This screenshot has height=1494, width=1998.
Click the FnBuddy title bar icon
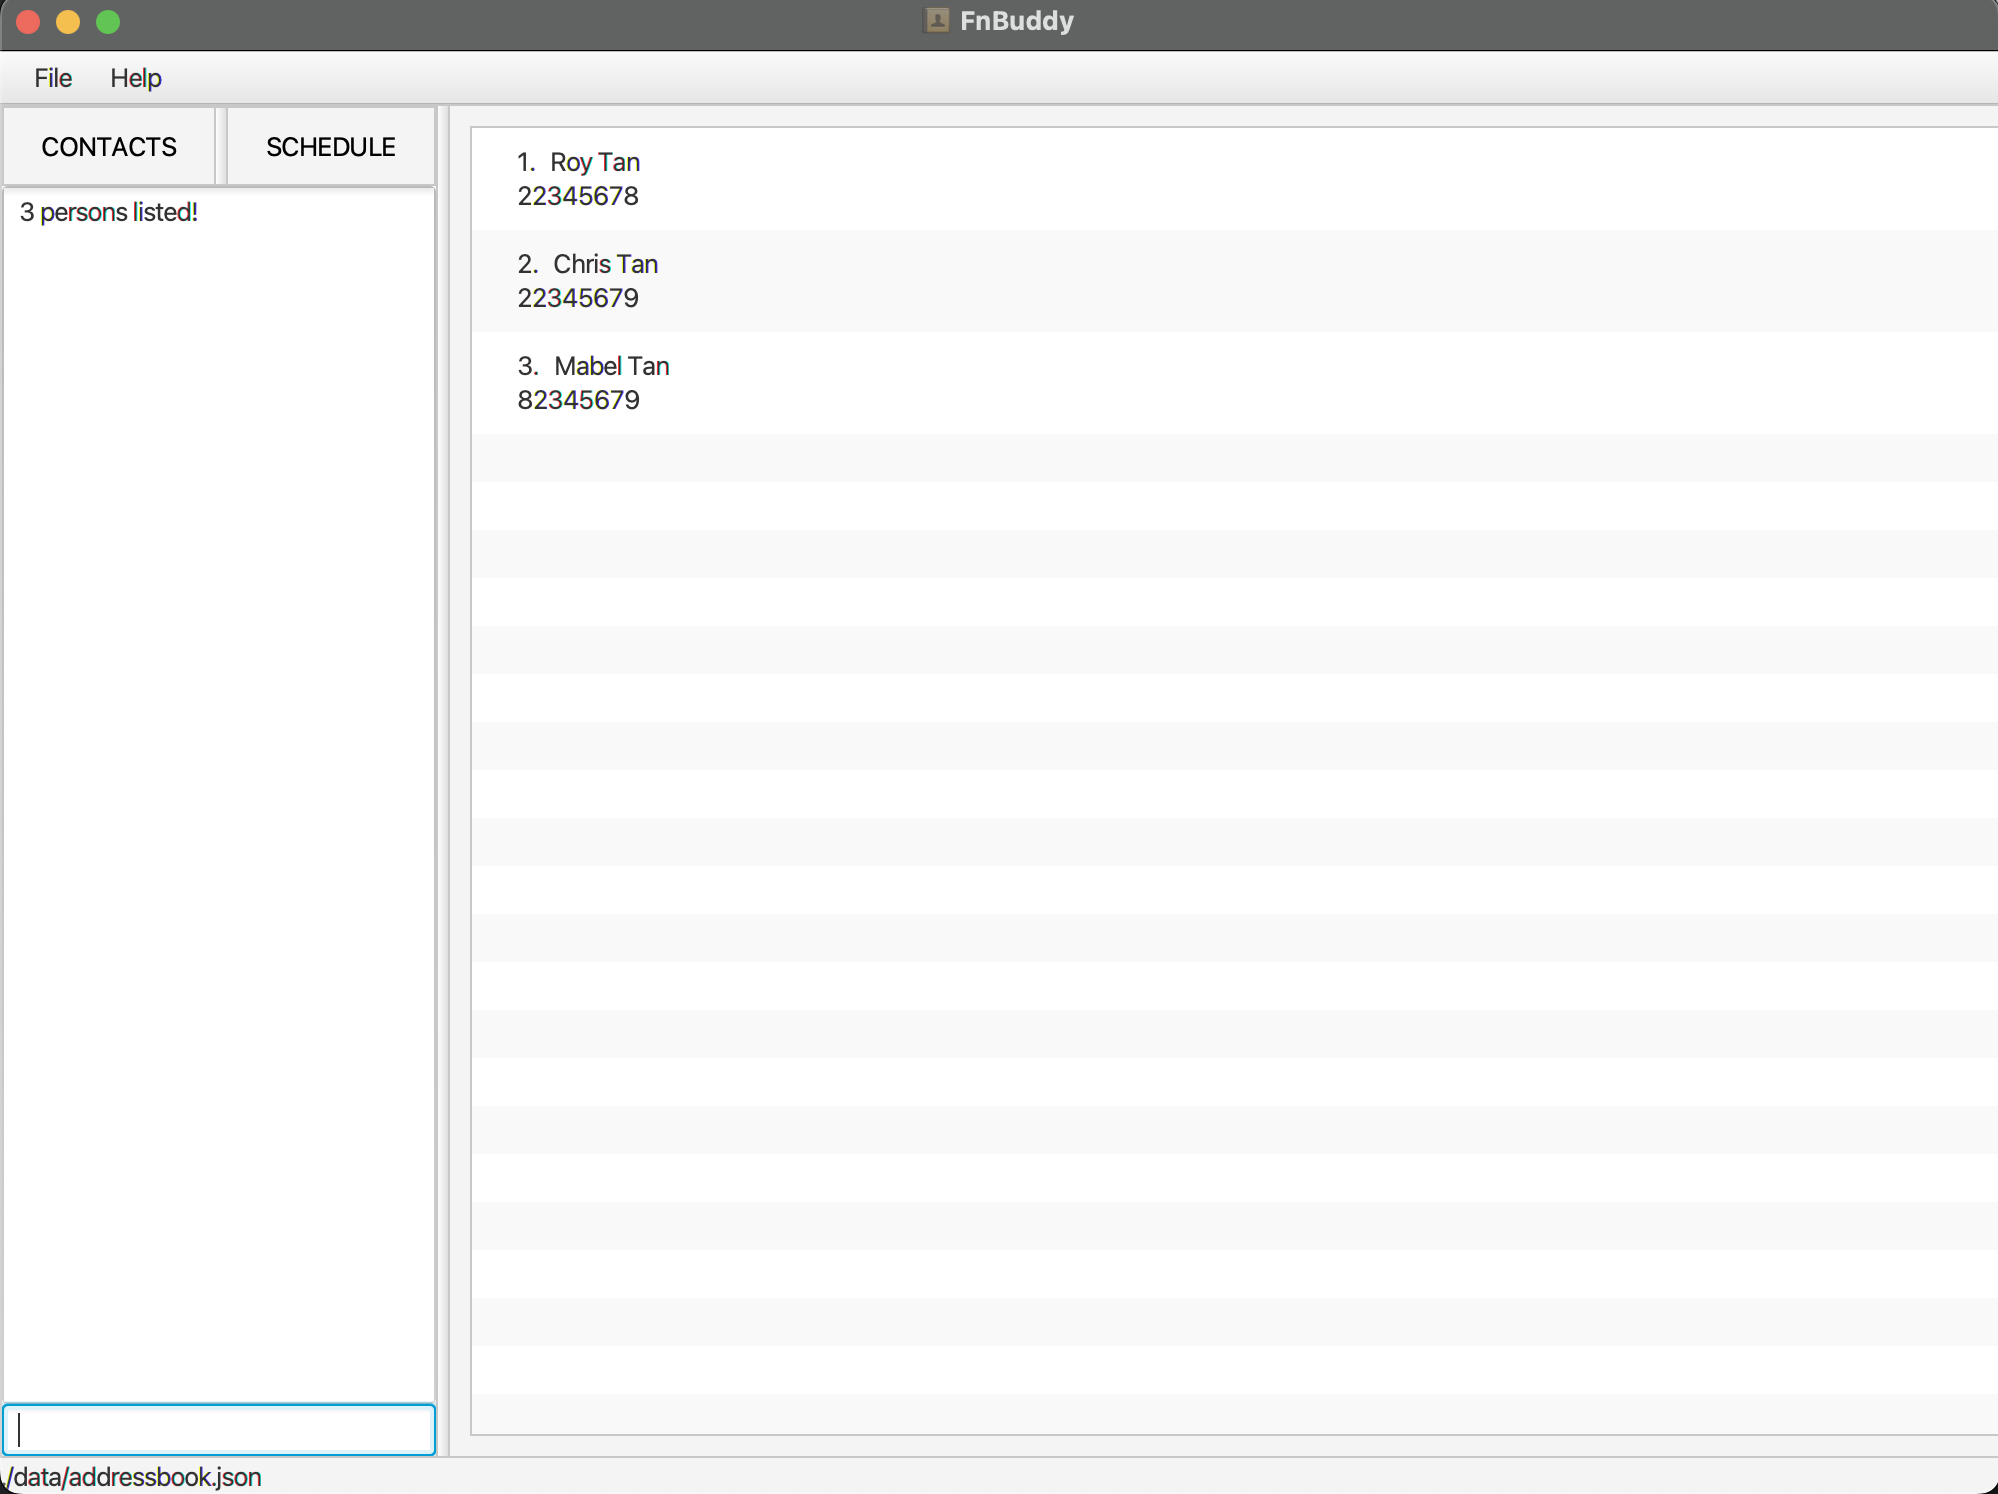[937, 20]
